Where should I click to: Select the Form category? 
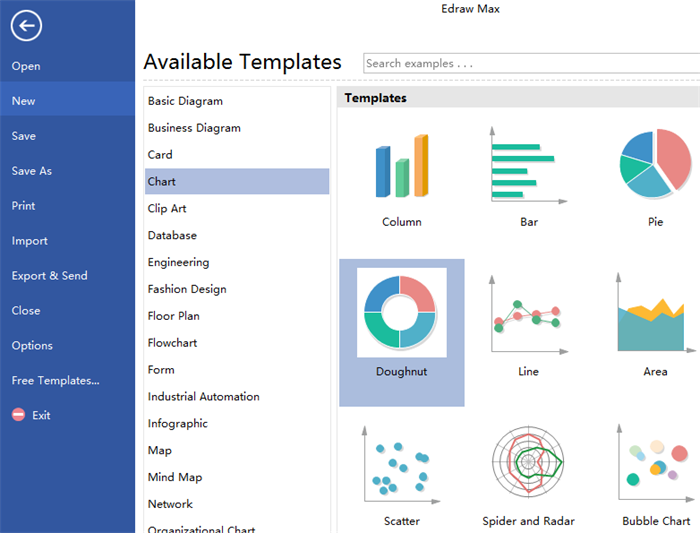pos(237,370)
